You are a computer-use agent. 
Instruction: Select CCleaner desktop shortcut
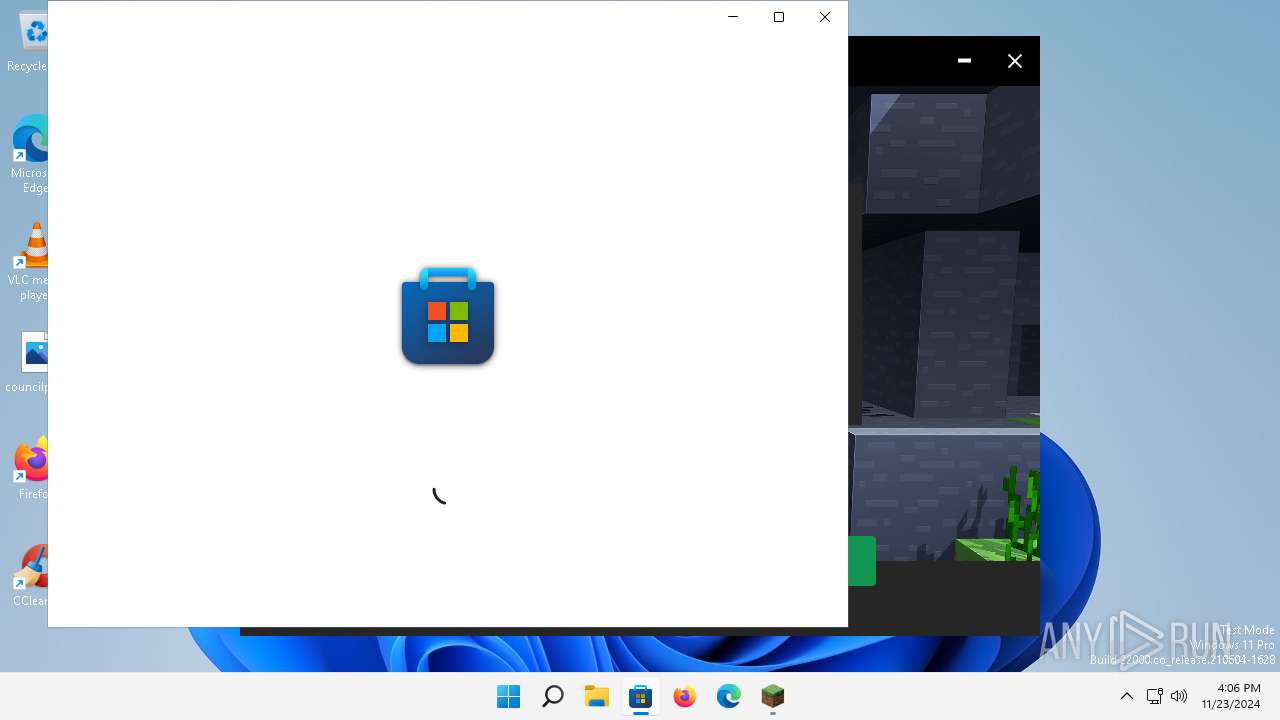(x=32, y=575)
